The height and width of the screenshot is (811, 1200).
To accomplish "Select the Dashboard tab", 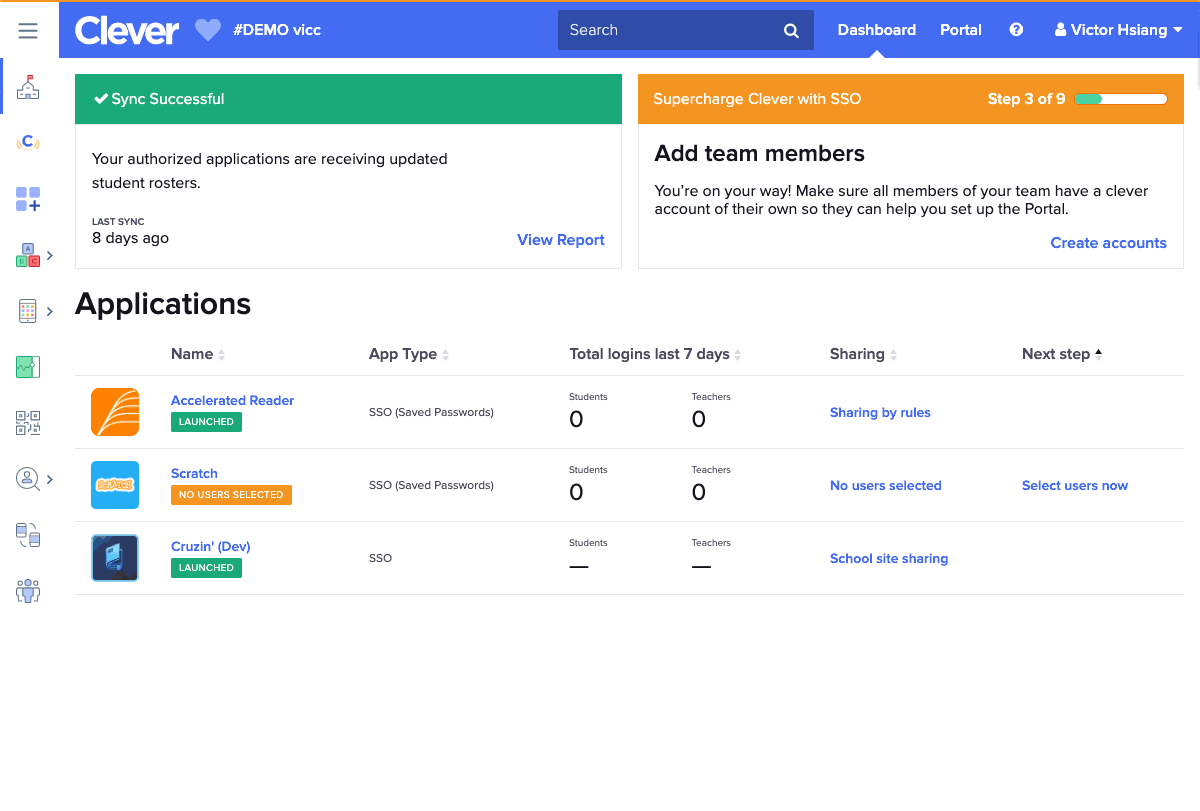I will 876,30.
